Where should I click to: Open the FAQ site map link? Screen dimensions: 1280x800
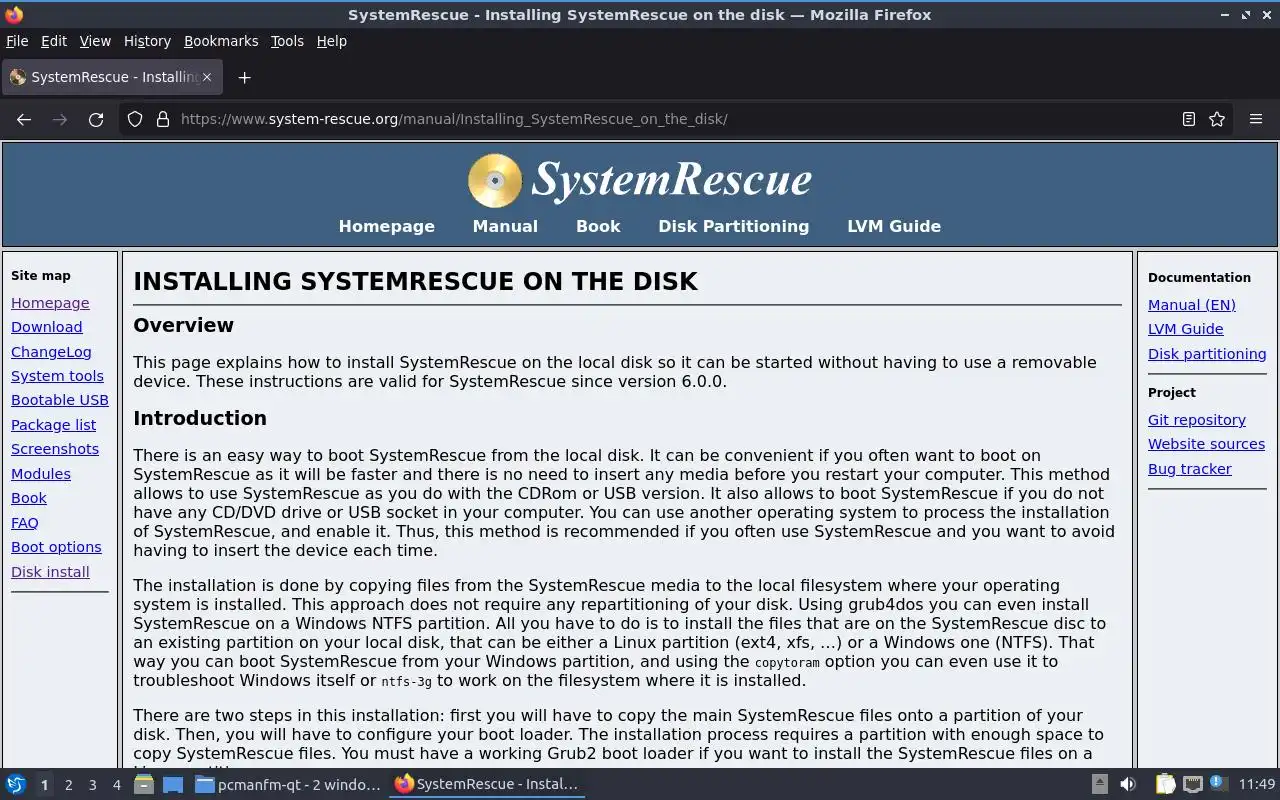coord(25,523)
